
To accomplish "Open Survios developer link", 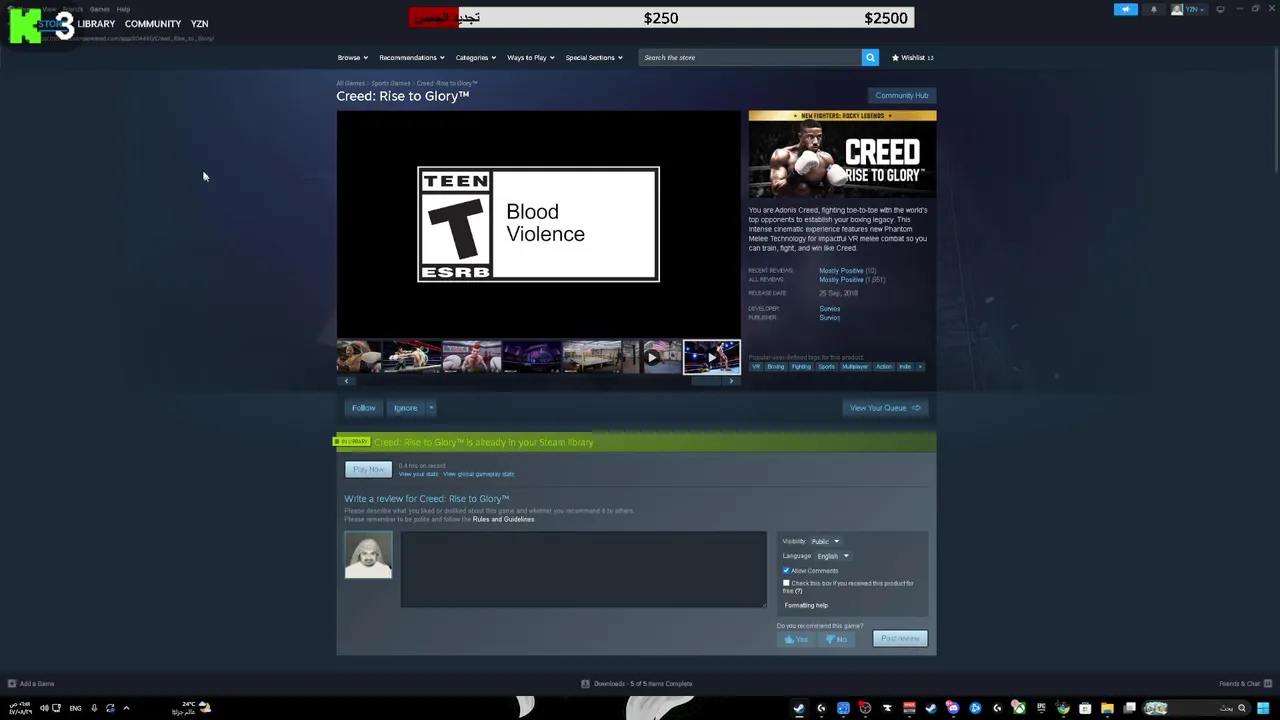I will (830, 309).
